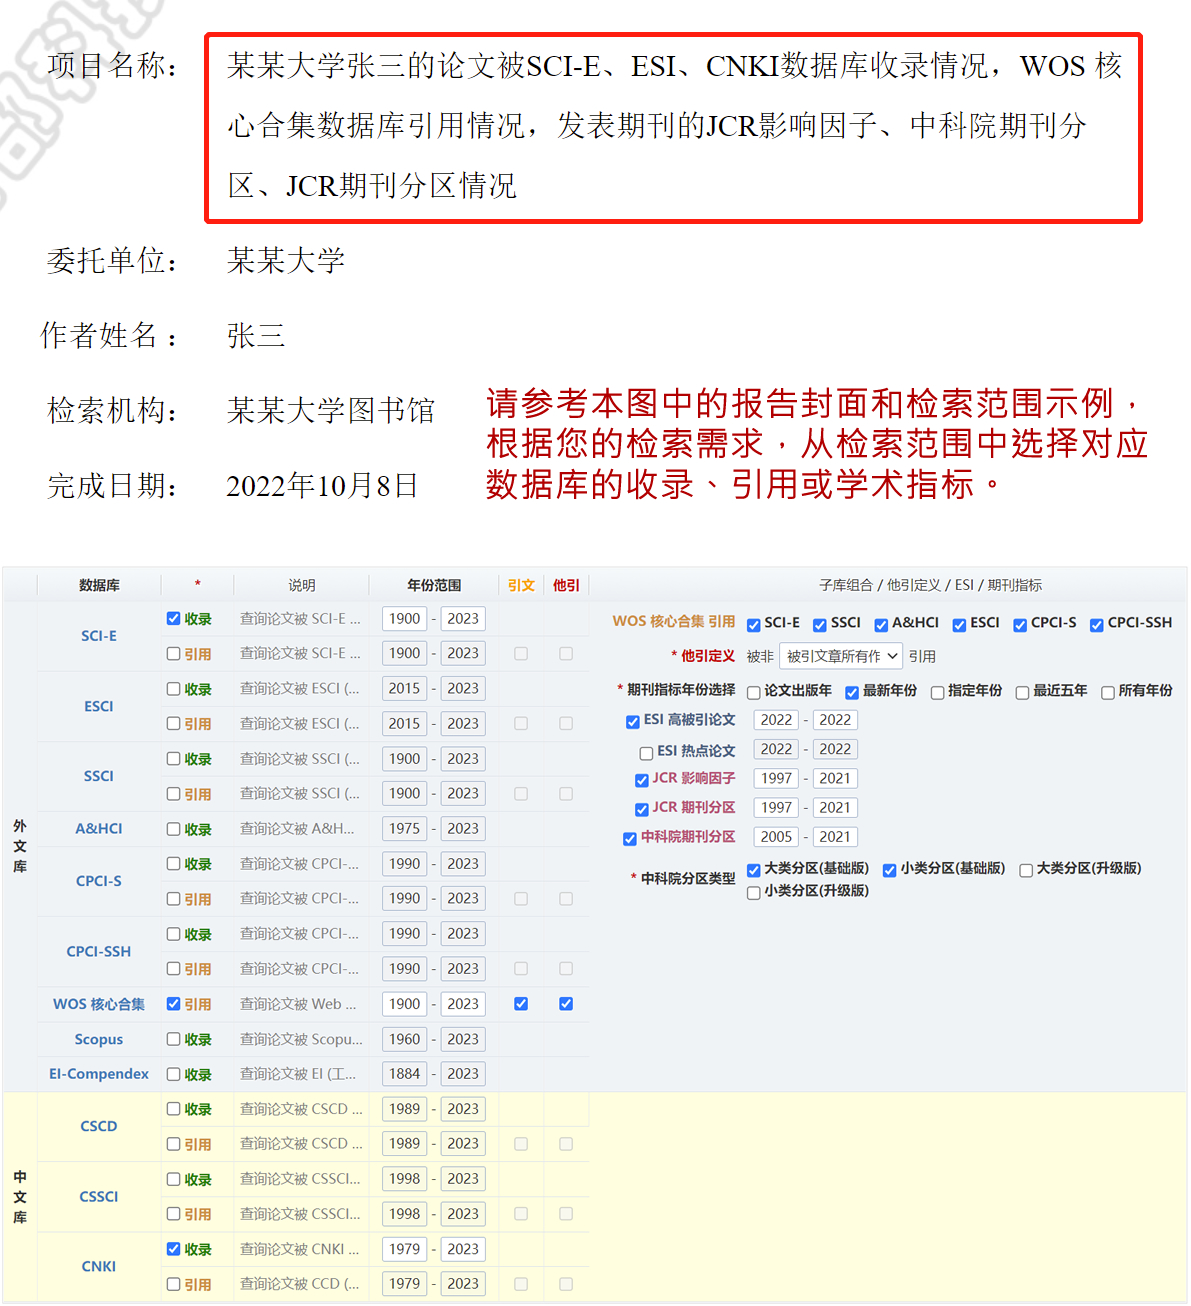
Task: Uncheck the JCR 影响因子 option
Action: [642, 780]
